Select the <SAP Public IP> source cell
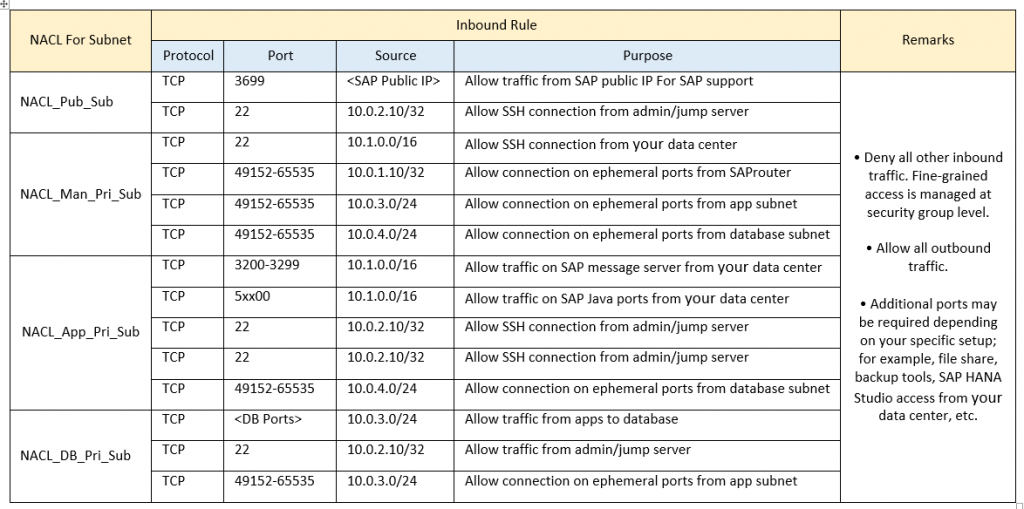This screenshot has height=509, width=1024. point(395,87)
